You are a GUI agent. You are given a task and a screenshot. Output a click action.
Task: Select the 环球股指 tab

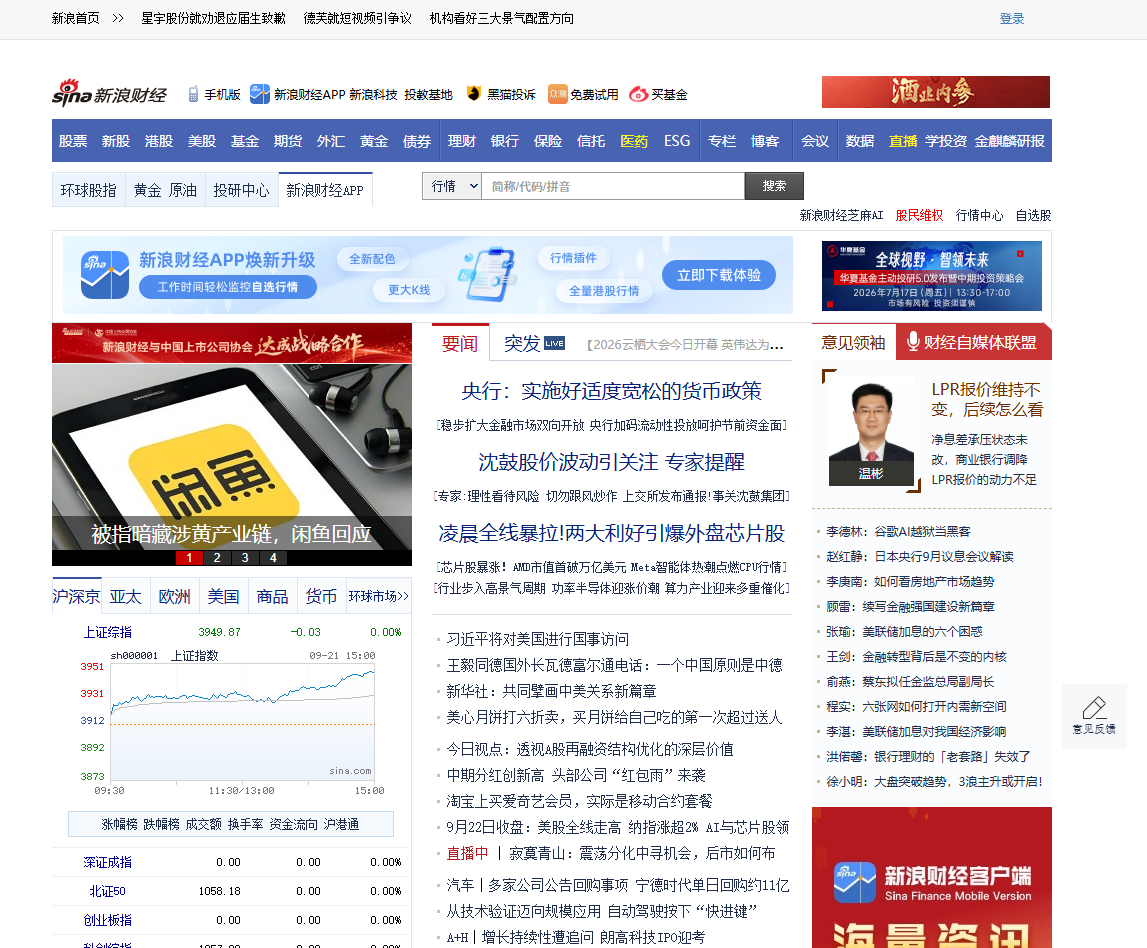tap(89, 190)
